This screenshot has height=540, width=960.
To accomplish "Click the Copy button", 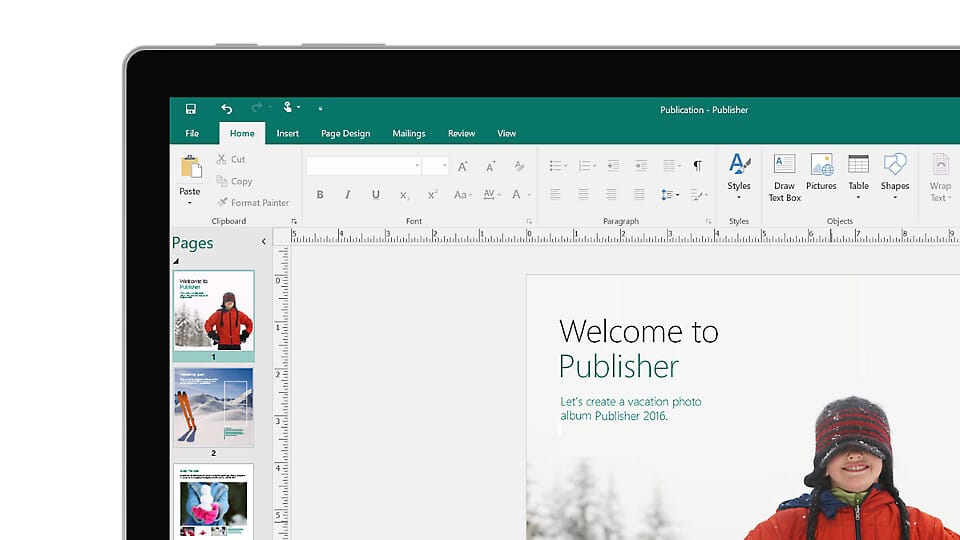I will 234,181.
